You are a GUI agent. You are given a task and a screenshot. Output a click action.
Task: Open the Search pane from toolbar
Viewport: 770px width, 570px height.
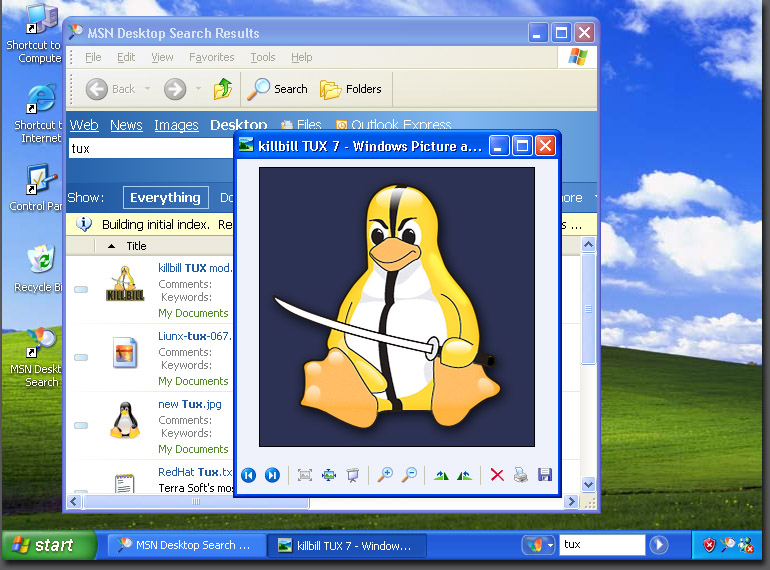[x=277, y=89]
